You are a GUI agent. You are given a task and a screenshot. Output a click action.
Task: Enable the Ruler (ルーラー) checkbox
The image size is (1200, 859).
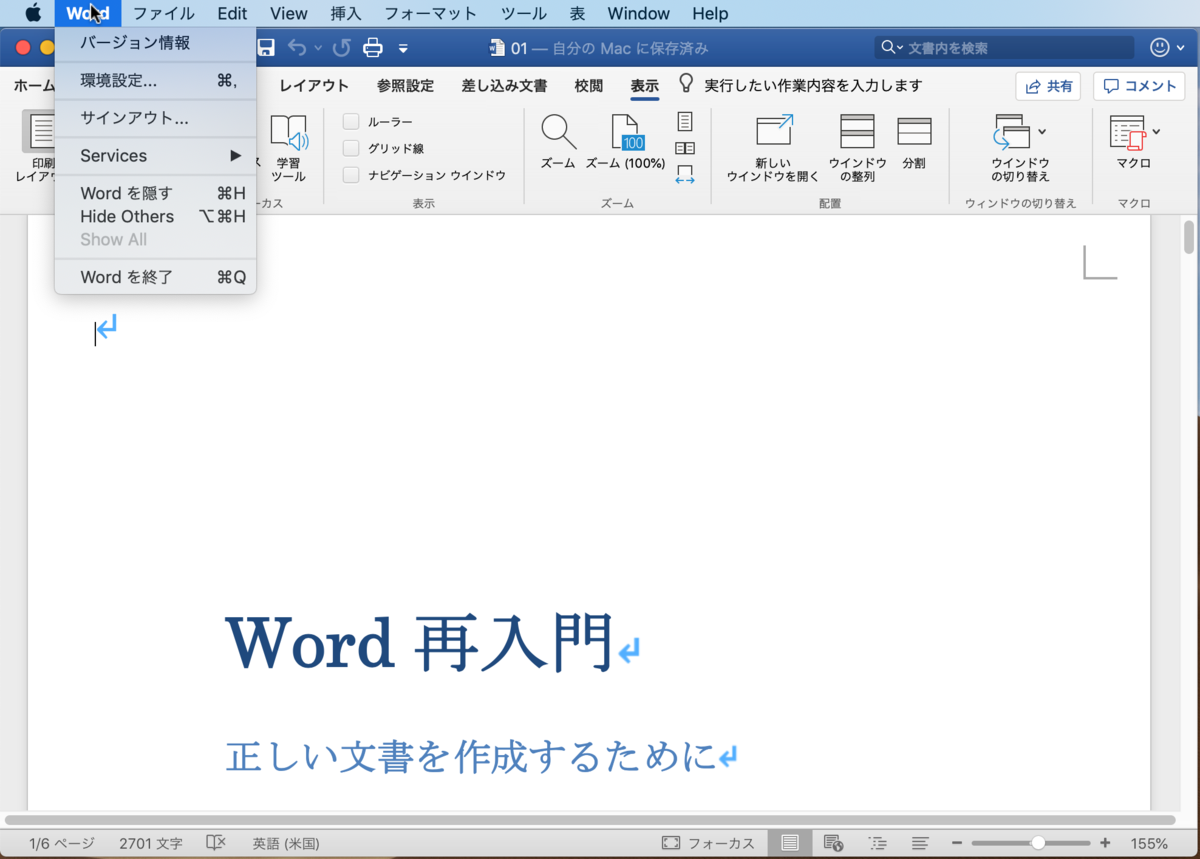pyautogui.click(x=351, y=121)
